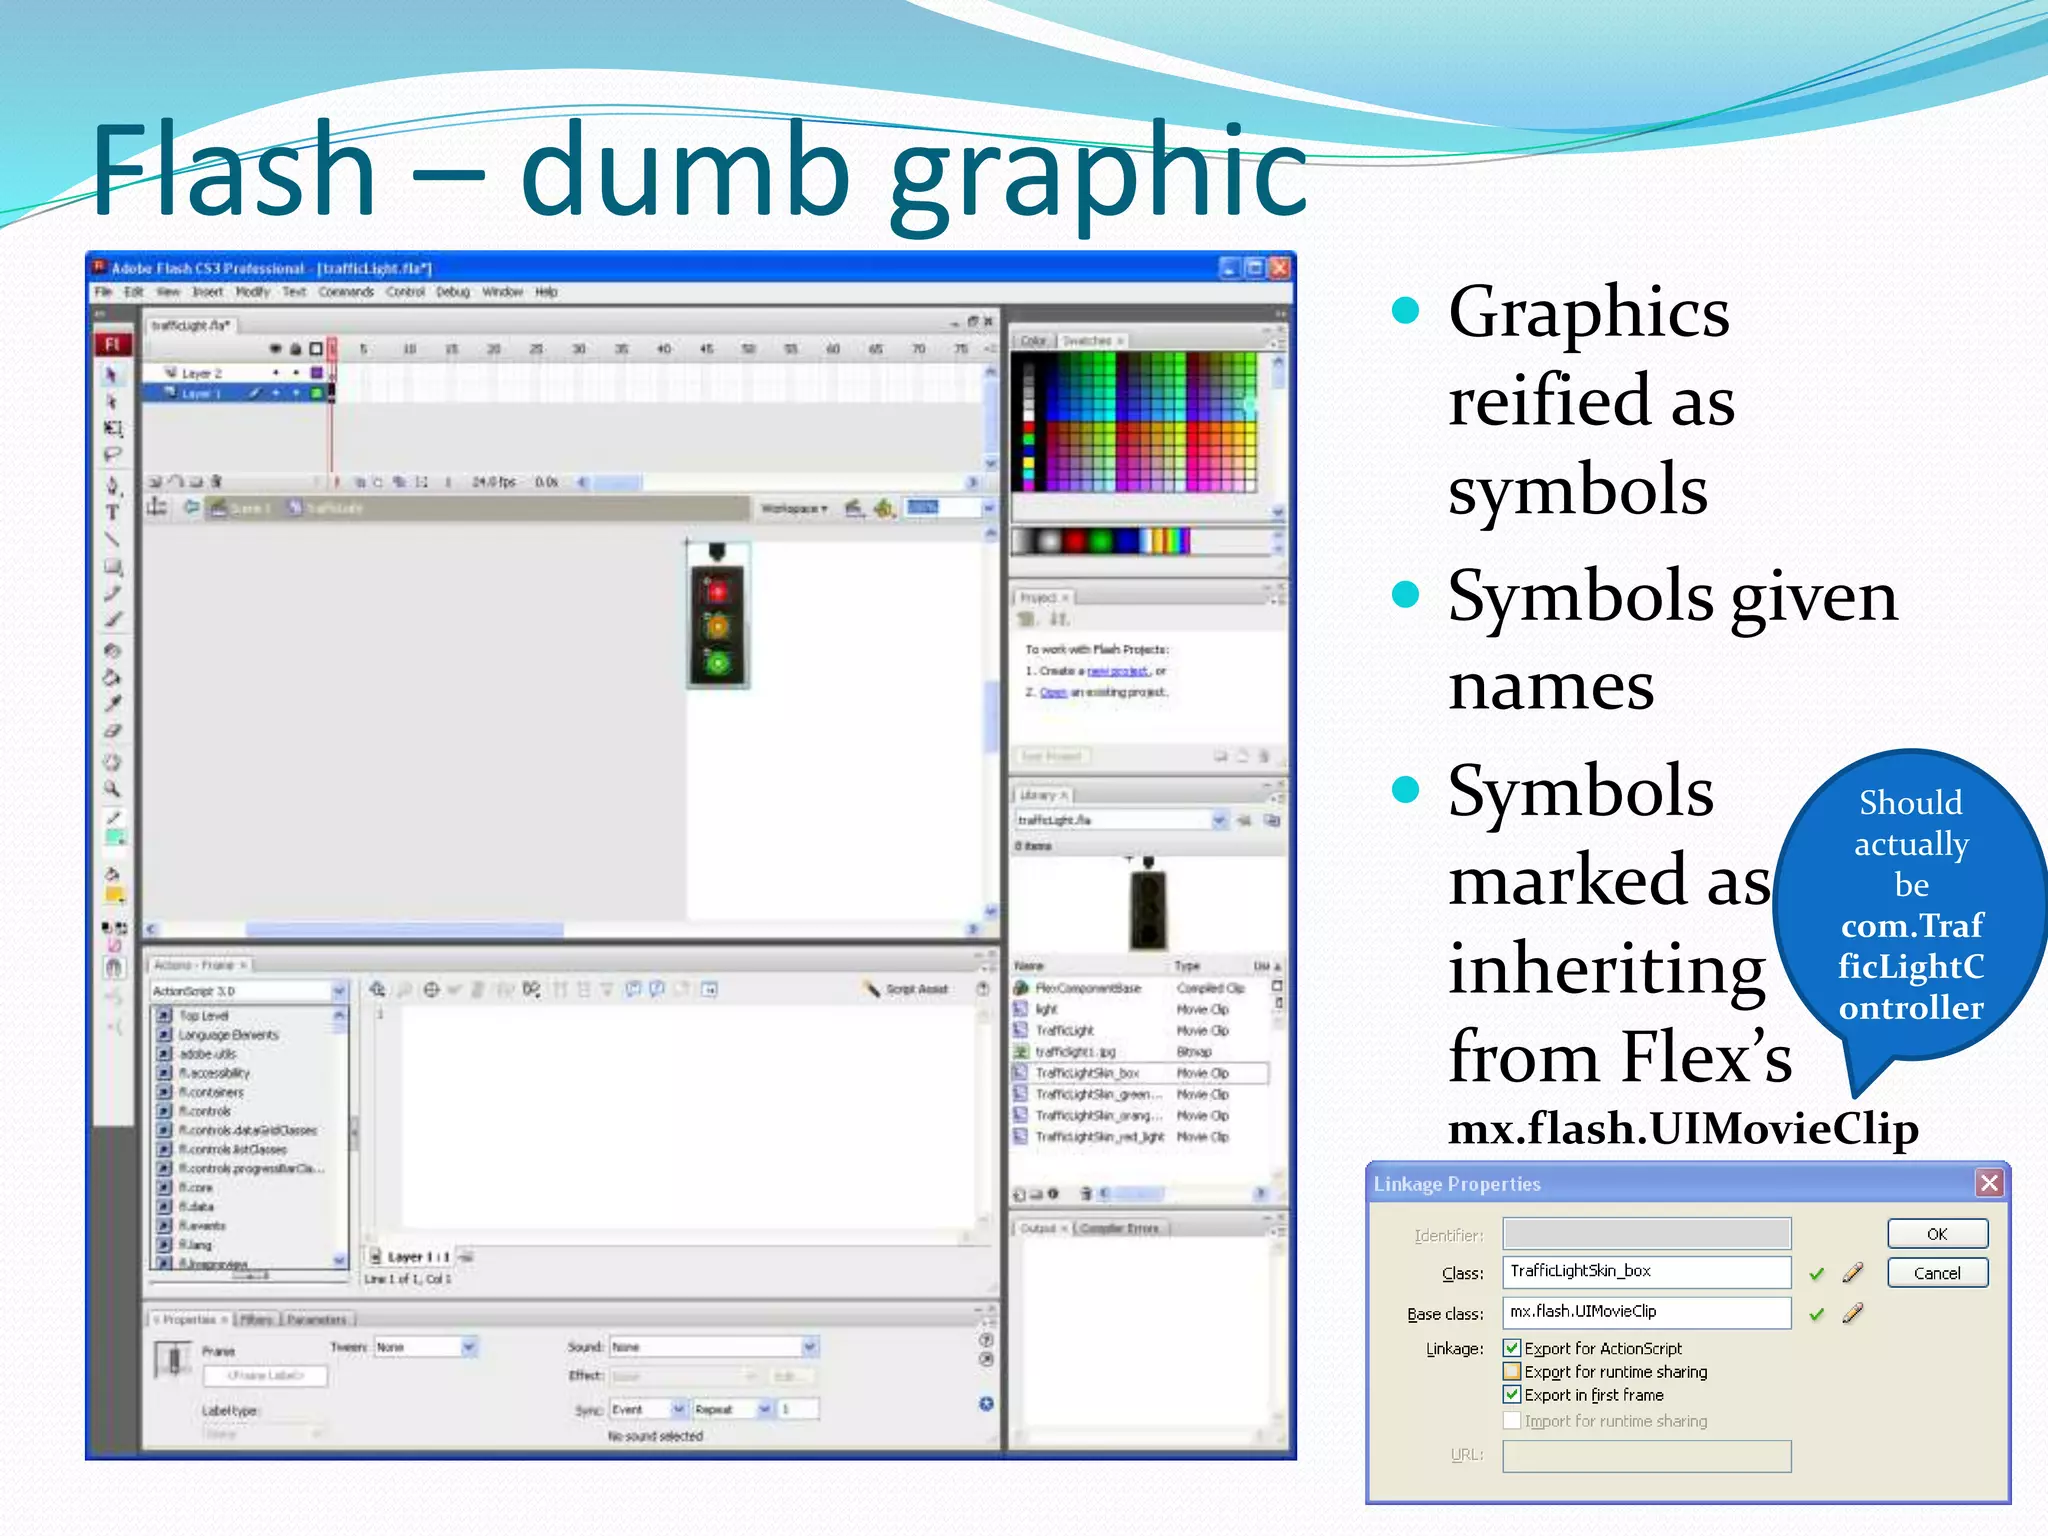Select the Eyedropper tool
Image resolution: width=2048 pixels, height=1536 pixels.
tap(112, 704)
